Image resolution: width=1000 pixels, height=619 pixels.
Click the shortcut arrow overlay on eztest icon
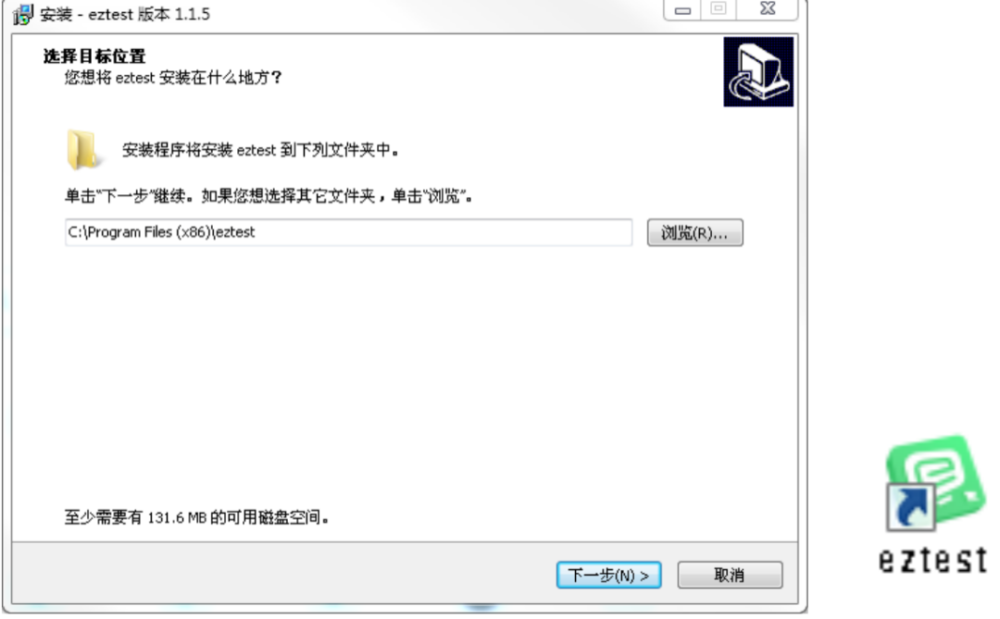tap(911, 507)
